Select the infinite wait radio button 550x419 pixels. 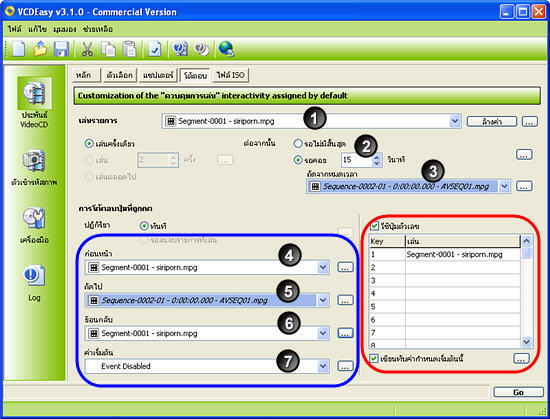[298, 143]
